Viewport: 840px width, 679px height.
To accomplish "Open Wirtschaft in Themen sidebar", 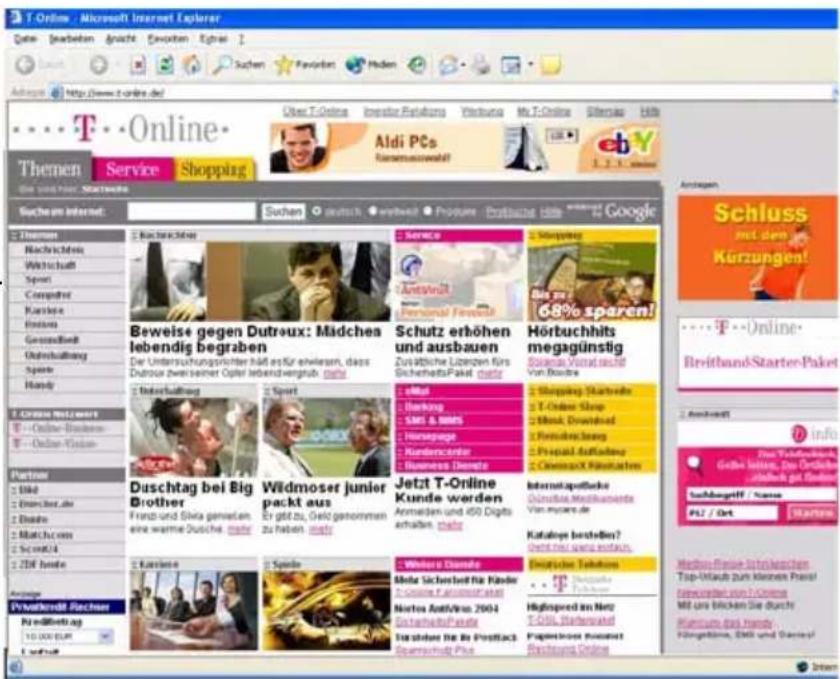I will click(x=50, y=265).
